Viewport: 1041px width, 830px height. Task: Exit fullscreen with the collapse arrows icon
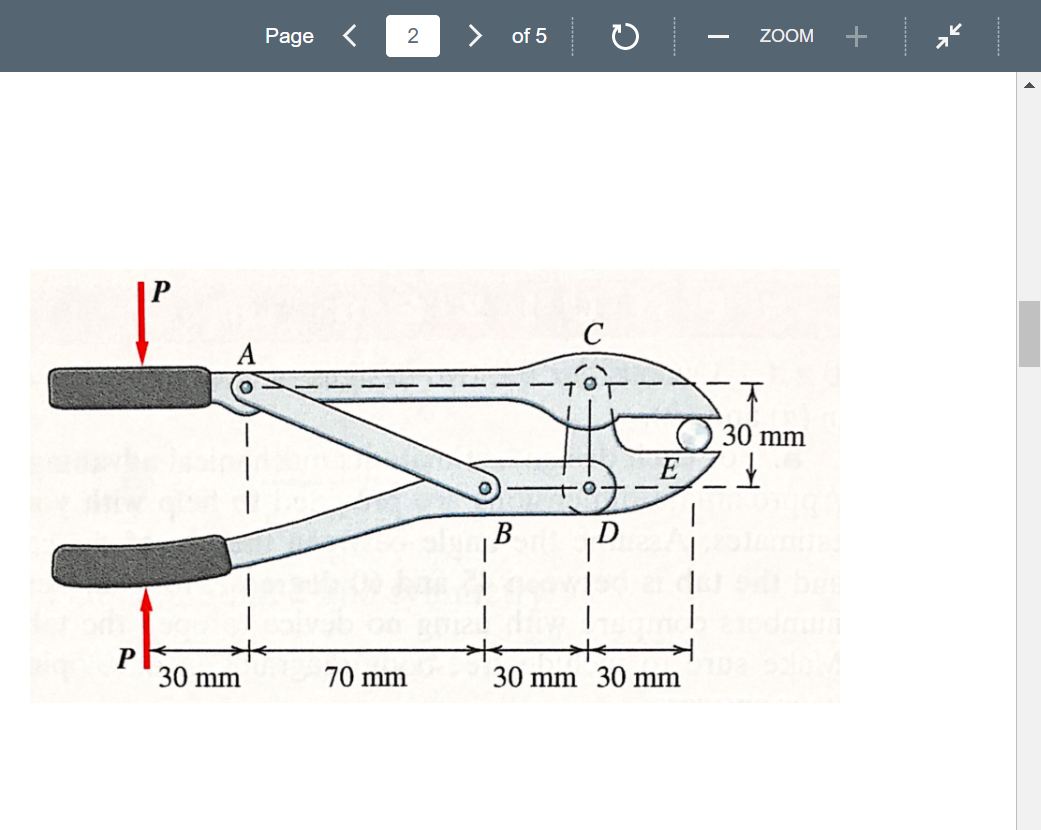pyautogui.click(x=949, y=36)
